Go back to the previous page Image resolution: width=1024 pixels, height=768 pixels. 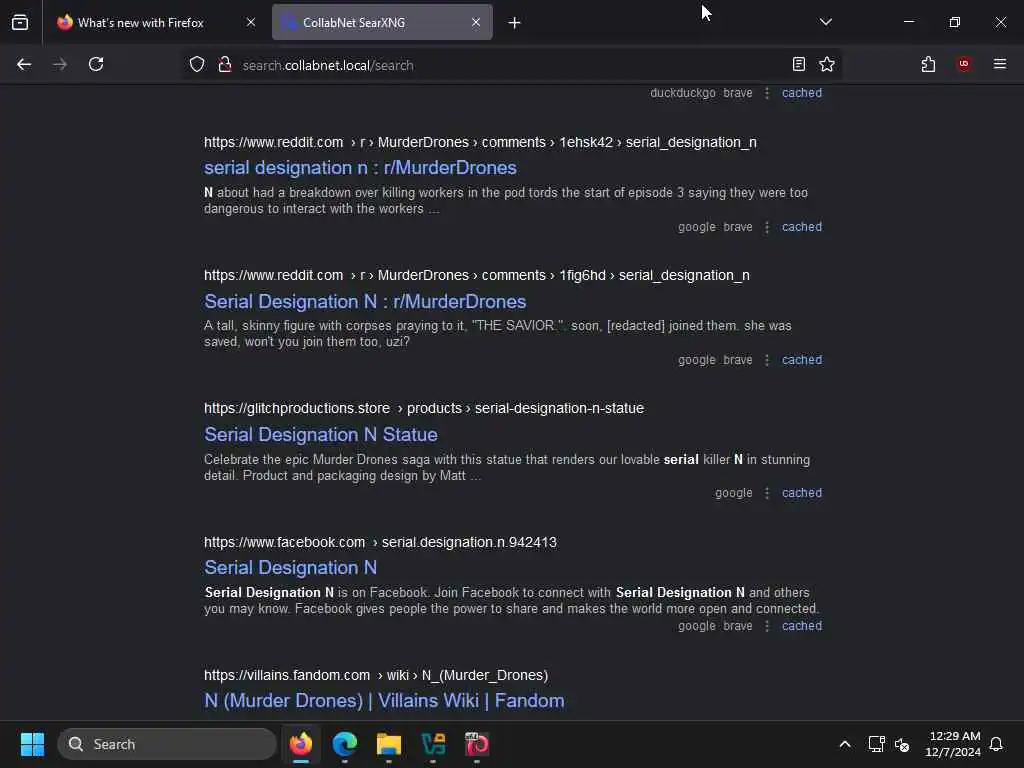click(24, 64)
